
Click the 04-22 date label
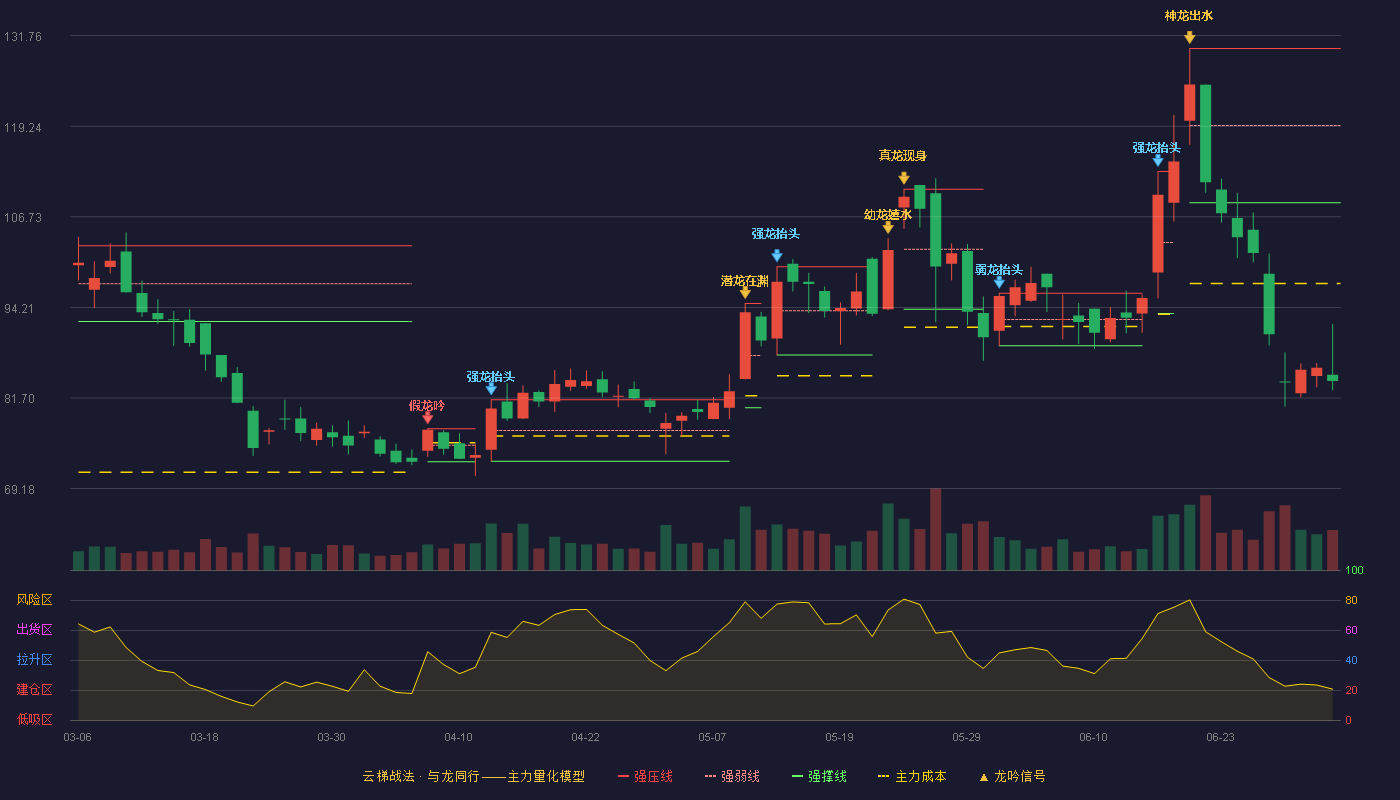[x=585, y=737]
